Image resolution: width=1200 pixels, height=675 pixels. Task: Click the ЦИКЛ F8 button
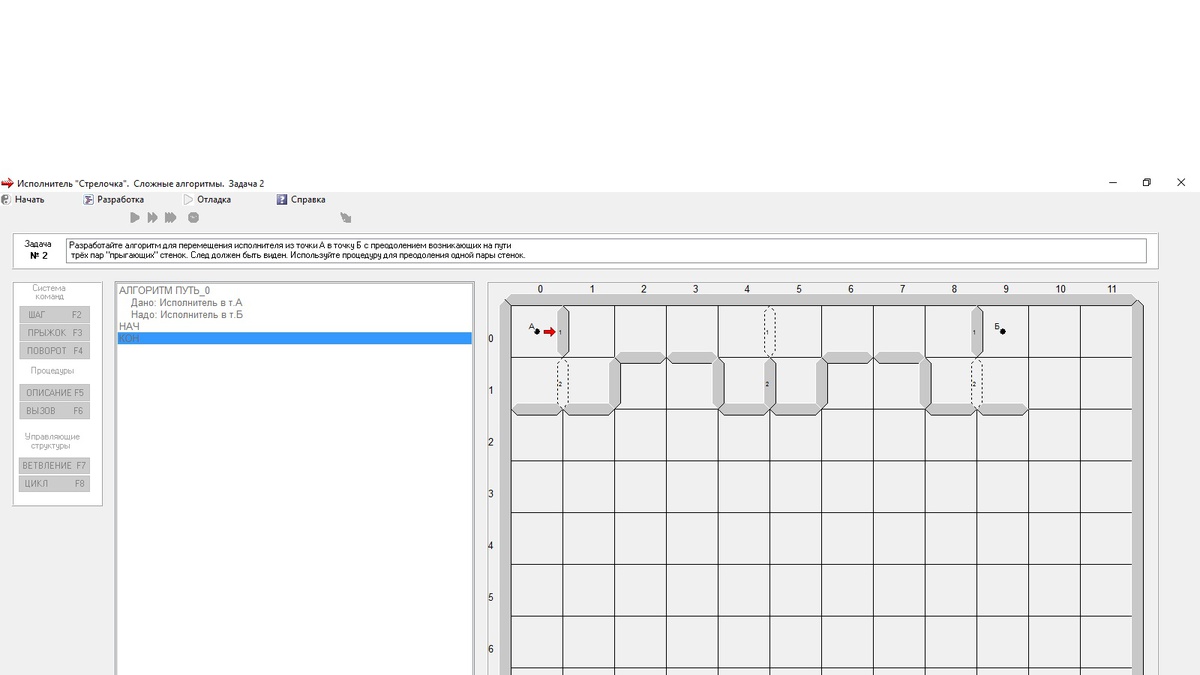coord(54,484)
